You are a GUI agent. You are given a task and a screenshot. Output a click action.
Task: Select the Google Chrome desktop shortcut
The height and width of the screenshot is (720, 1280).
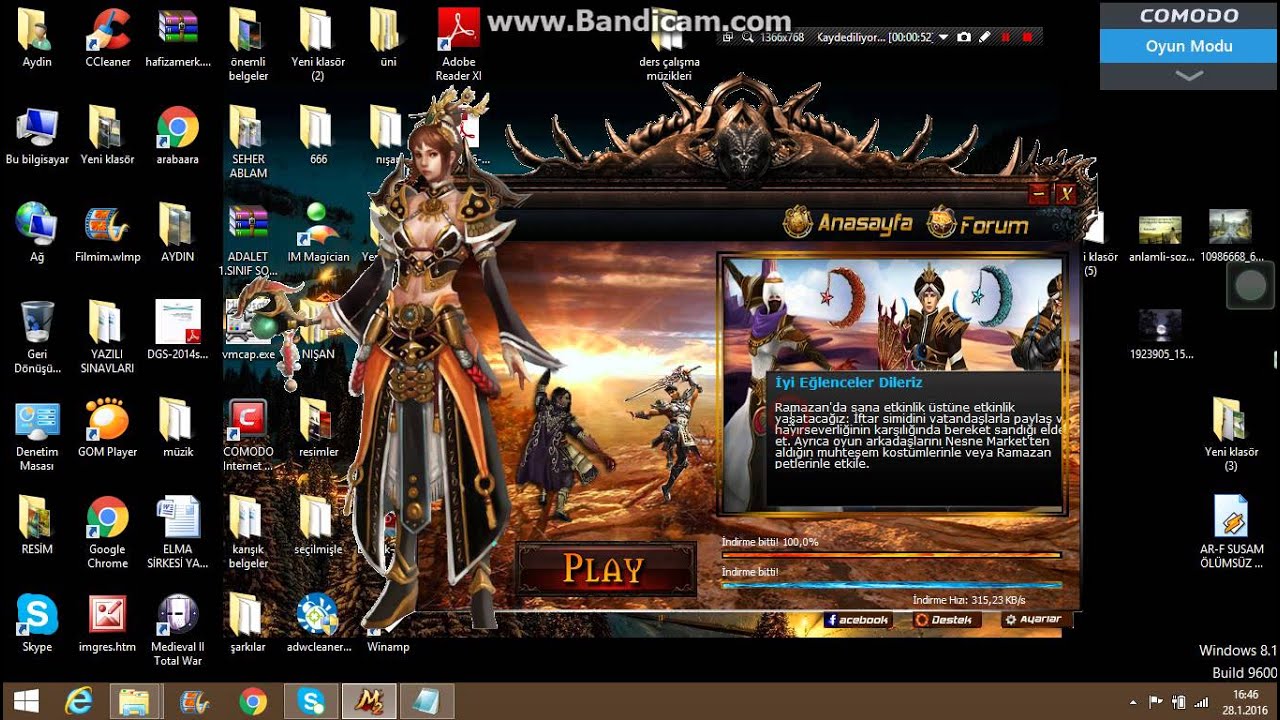tap(107, 532)
